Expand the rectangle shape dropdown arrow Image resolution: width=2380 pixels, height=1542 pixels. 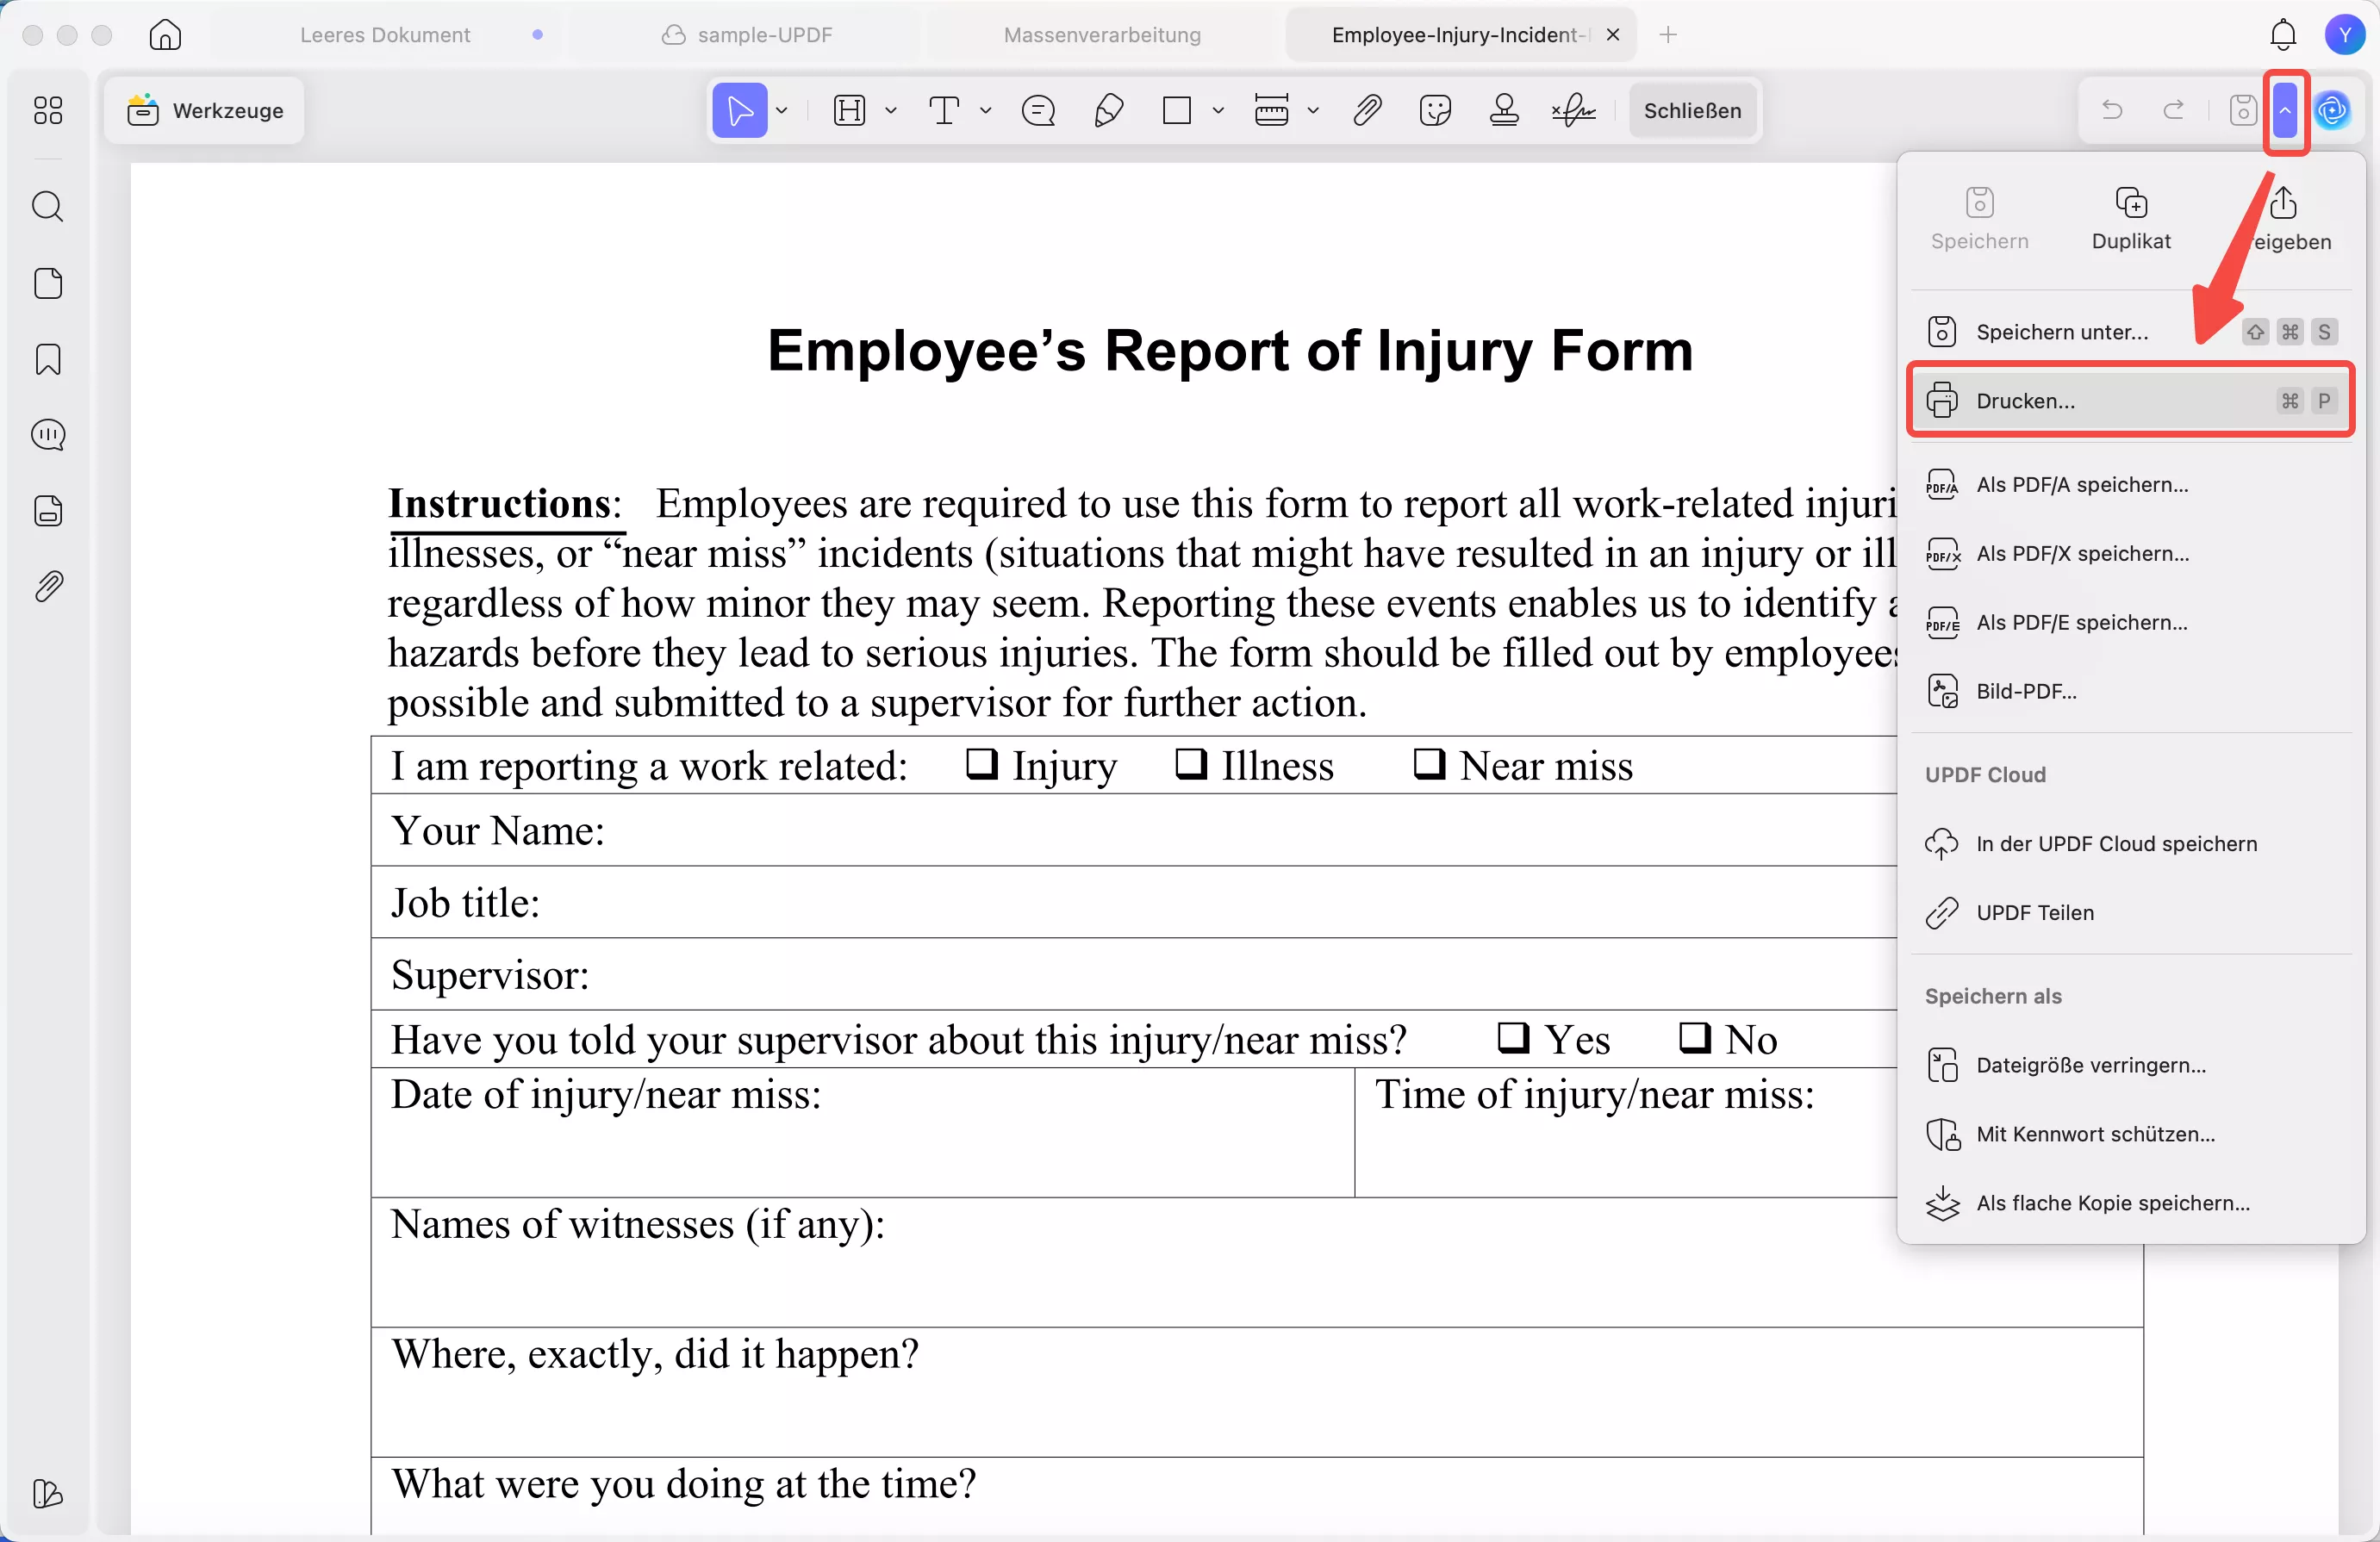(x=1218, y=110)
